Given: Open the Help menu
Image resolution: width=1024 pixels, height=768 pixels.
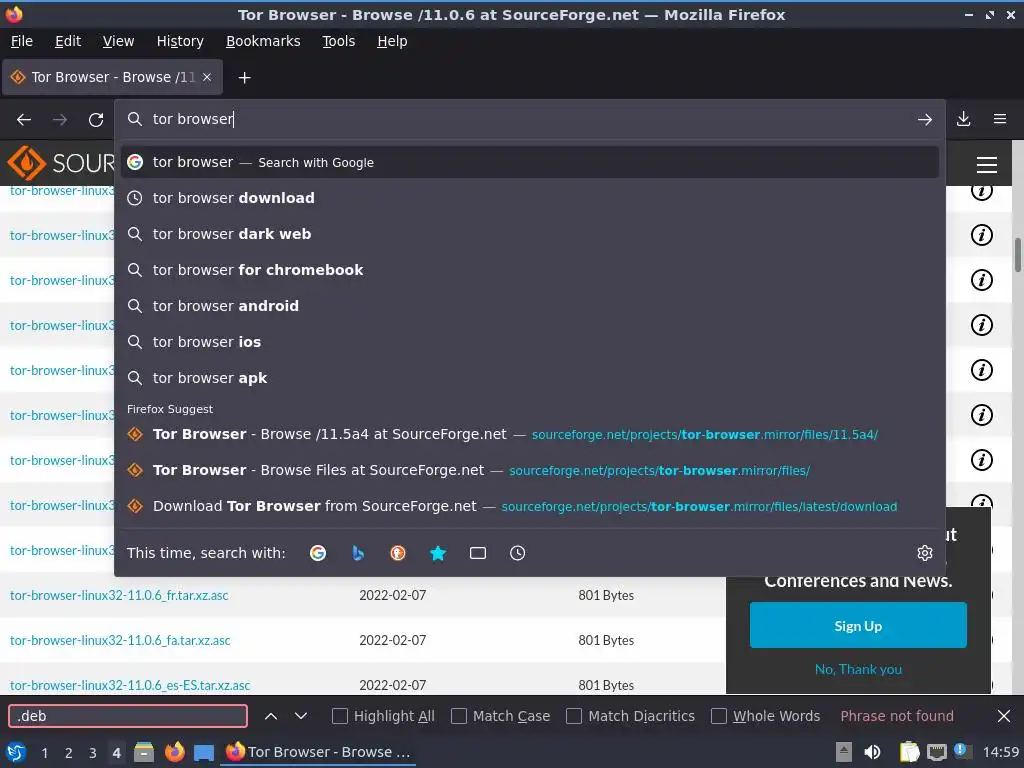Looking at the screenshot, I should [x=392, y=41].
